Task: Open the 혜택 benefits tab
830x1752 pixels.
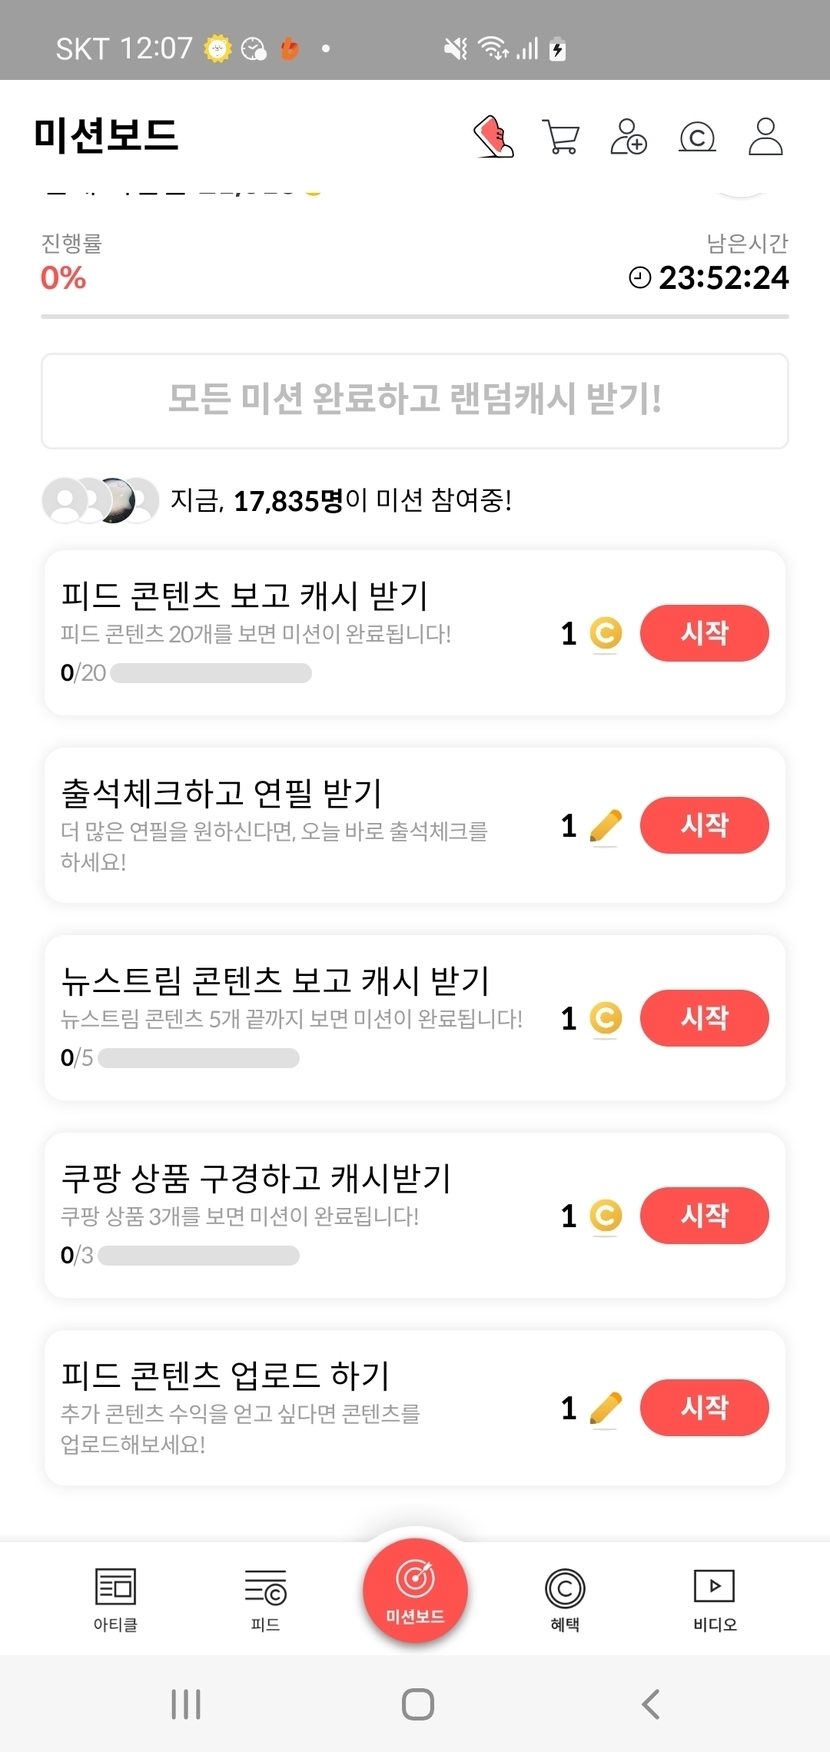Action: [565, 1599]
